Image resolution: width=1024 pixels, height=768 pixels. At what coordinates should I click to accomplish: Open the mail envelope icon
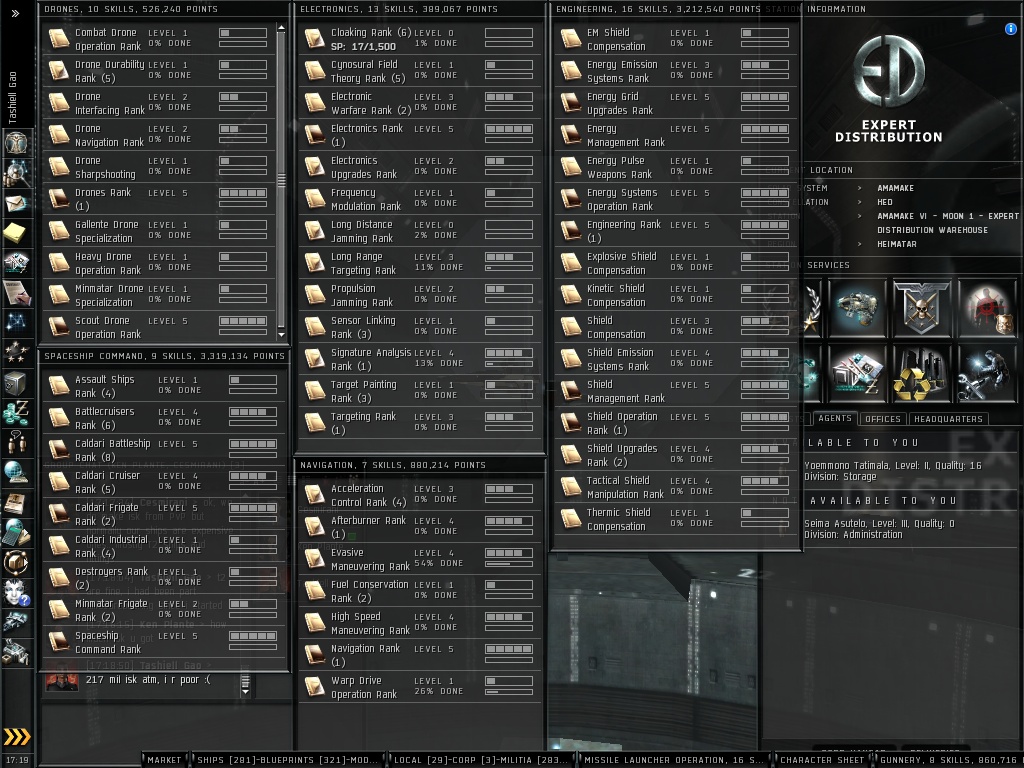click(x=16, y=203)
